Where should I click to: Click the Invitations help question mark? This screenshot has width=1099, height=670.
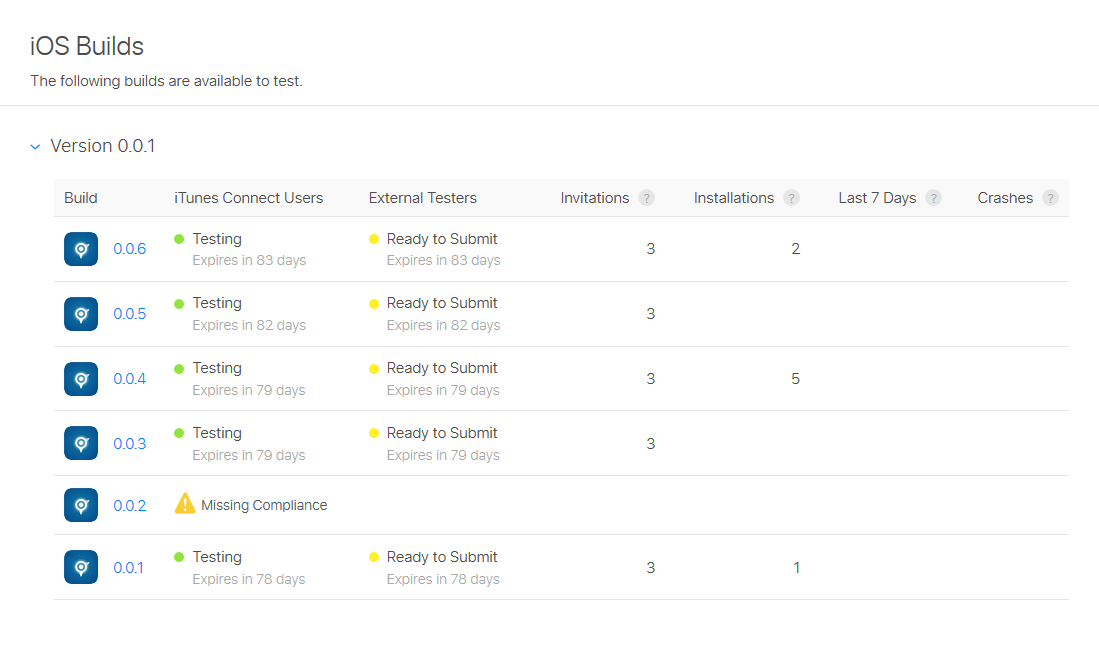(x=646, y=198)
